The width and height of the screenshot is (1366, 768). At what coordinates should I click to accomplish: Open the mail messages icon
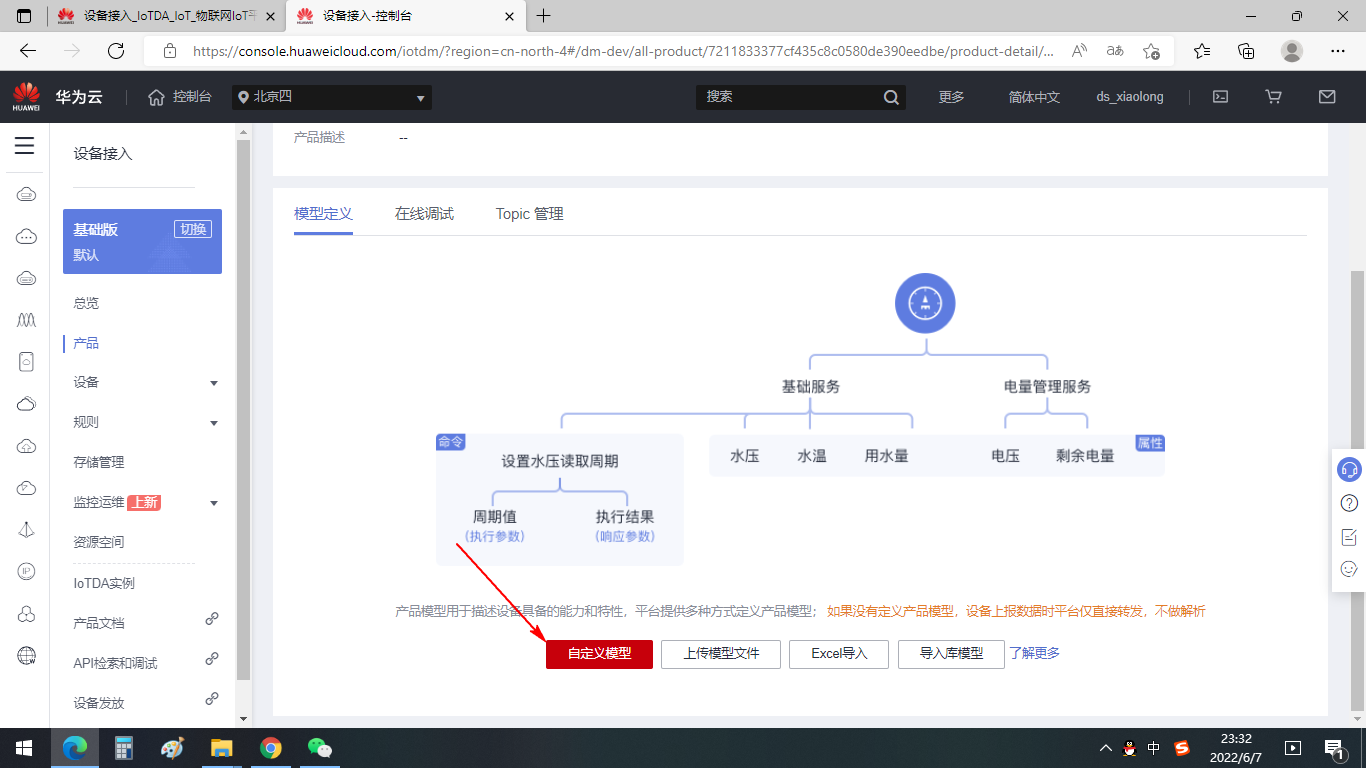click(1327, 97)
